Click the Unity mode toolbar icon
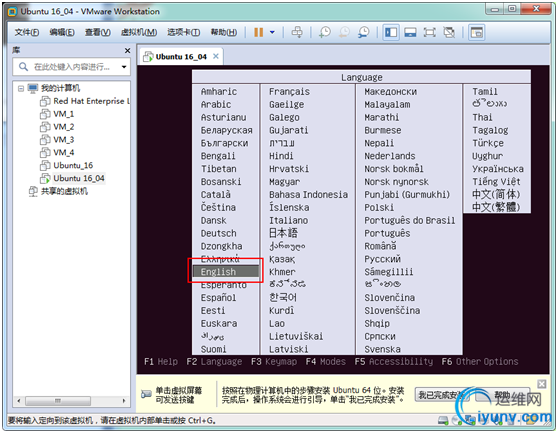Viewport: 558px width, 433px height. (449, 33)
